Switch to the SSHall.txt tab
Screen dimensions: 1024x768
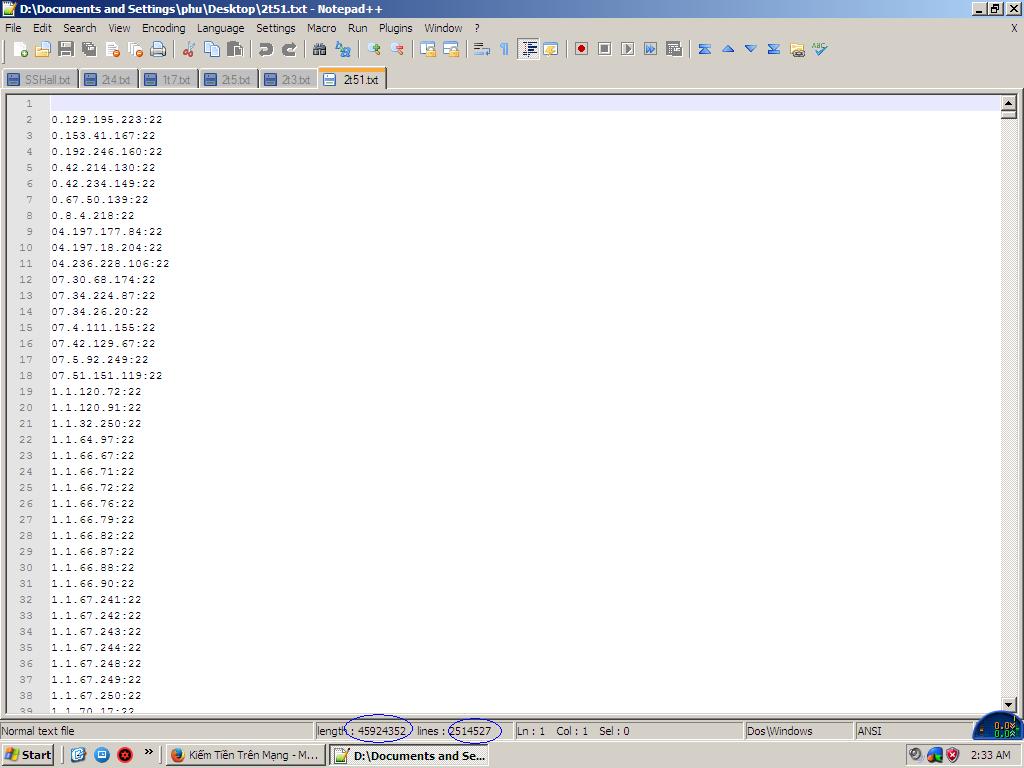40,79
